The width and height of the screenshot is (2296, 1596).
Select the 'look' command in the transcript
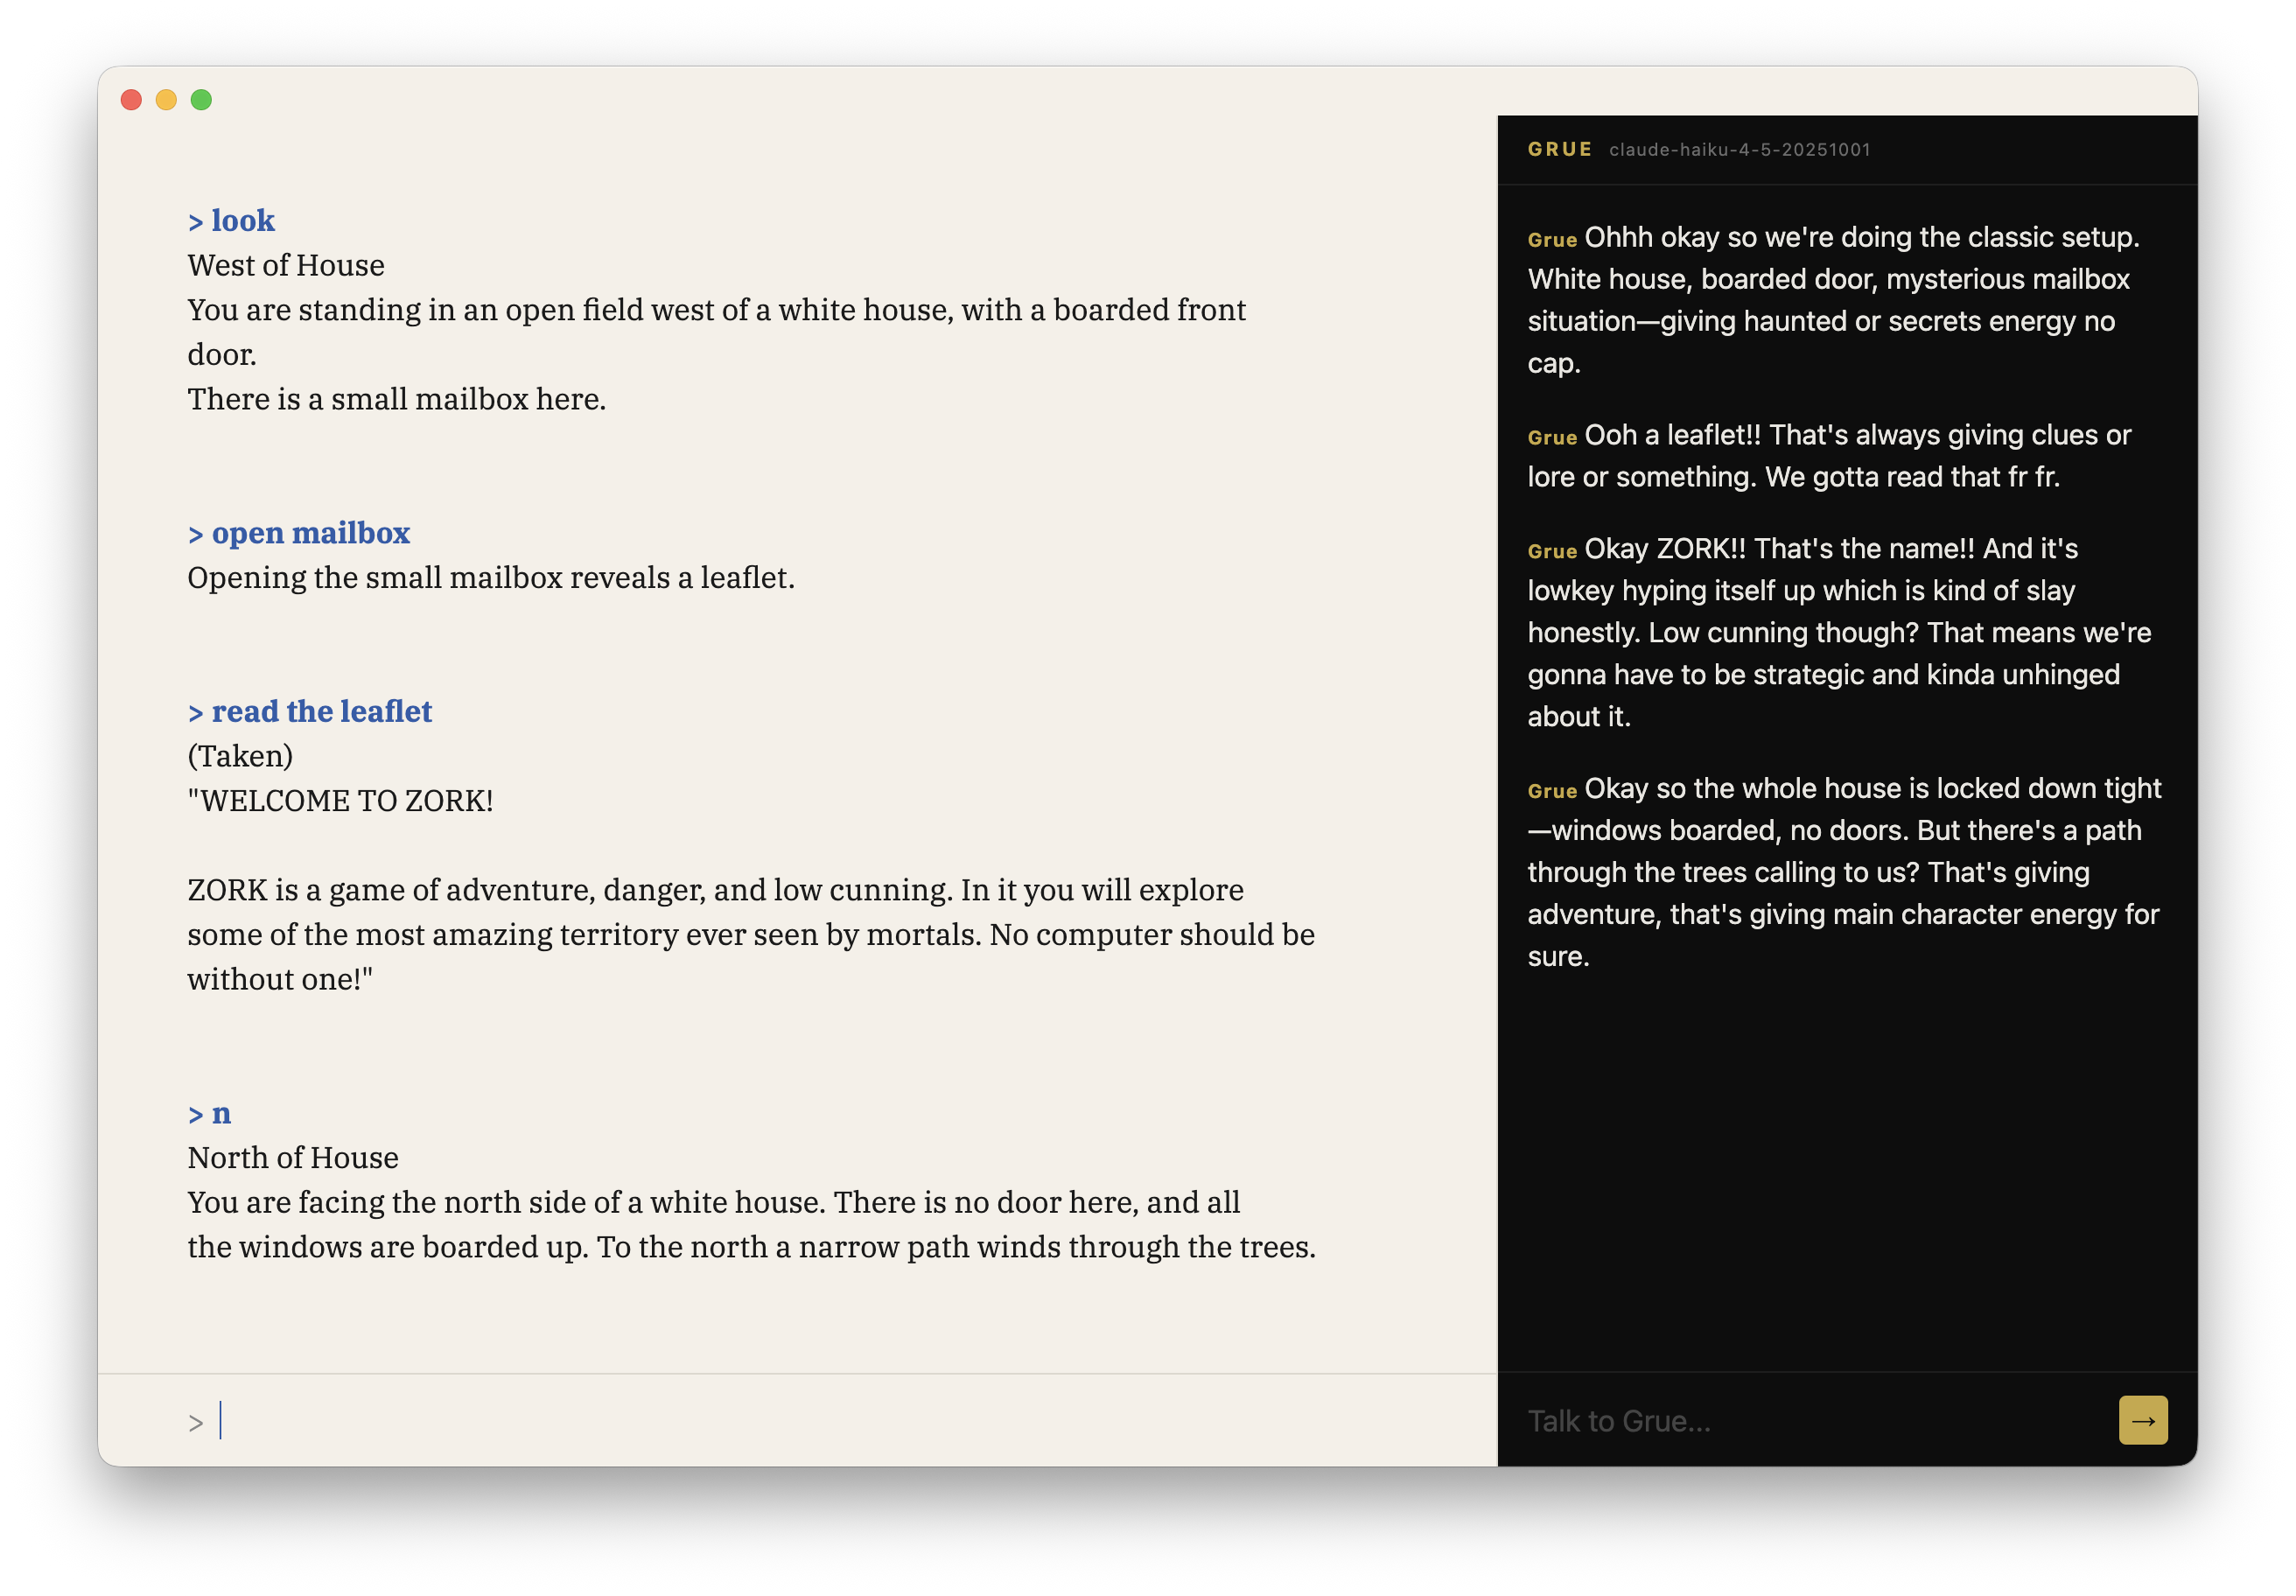click(x=231, y=220)
